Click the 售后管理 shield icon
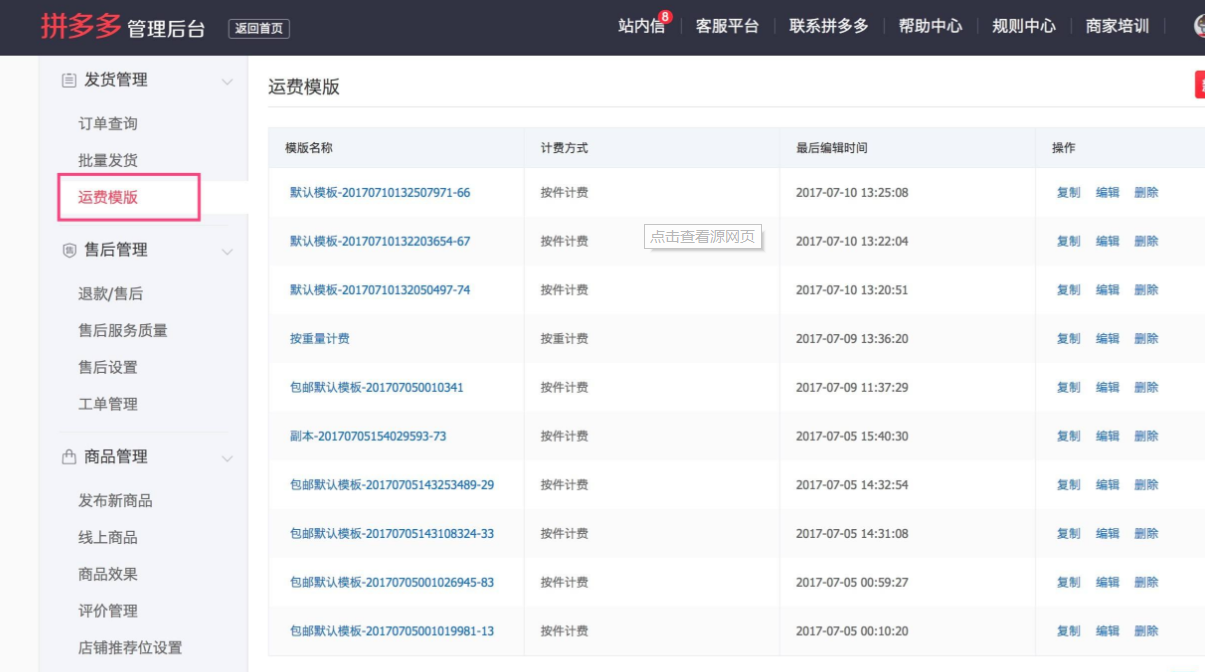This screenshot has height=672, width=1205. point(69,250)
